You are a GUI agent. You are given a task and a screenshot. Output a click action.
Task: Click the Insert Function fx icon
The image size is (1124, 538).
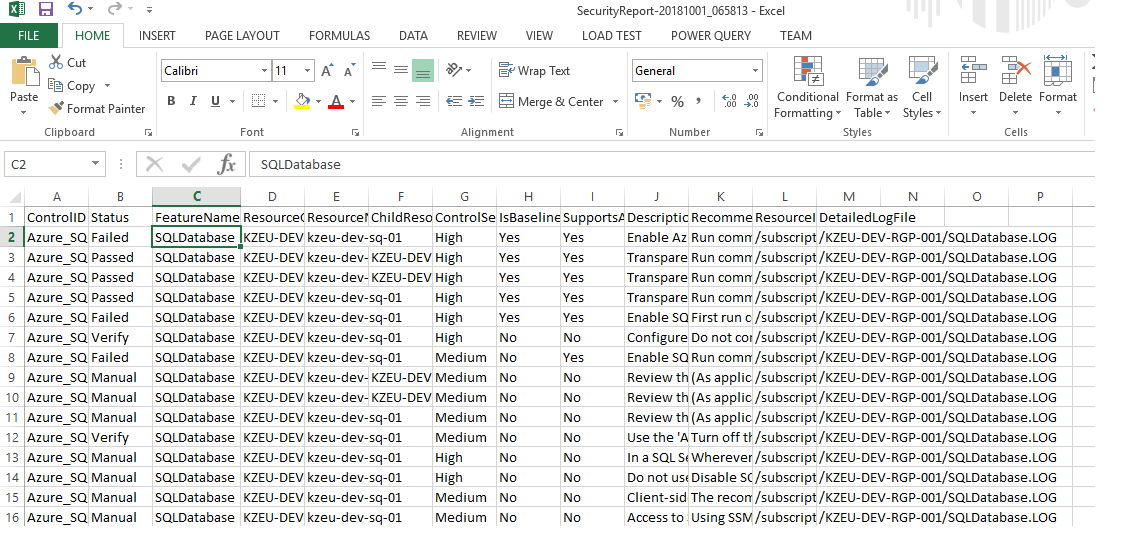pos(227,164)
